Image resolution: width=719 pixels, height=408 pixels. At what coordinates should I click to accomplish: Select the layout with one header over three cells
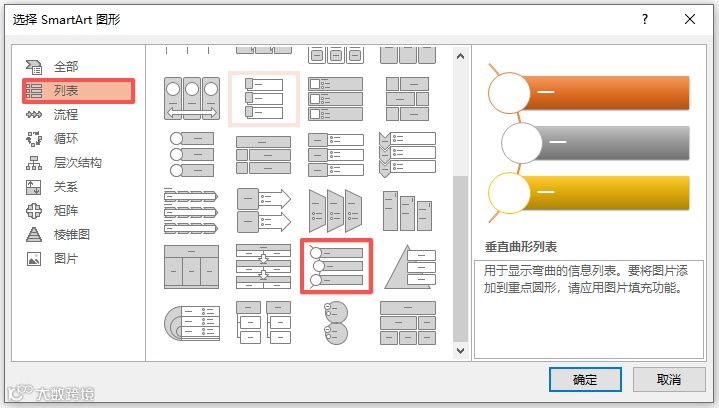pyautogui.click(x=192, y=267)
